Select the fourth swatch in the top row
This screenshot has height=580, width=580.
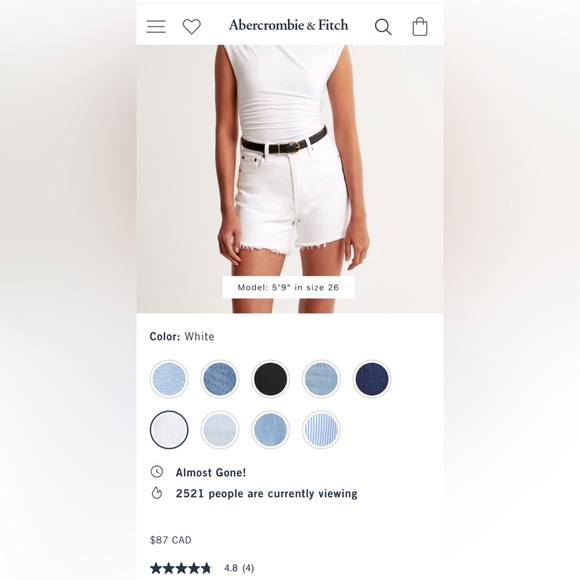(321, 379)
